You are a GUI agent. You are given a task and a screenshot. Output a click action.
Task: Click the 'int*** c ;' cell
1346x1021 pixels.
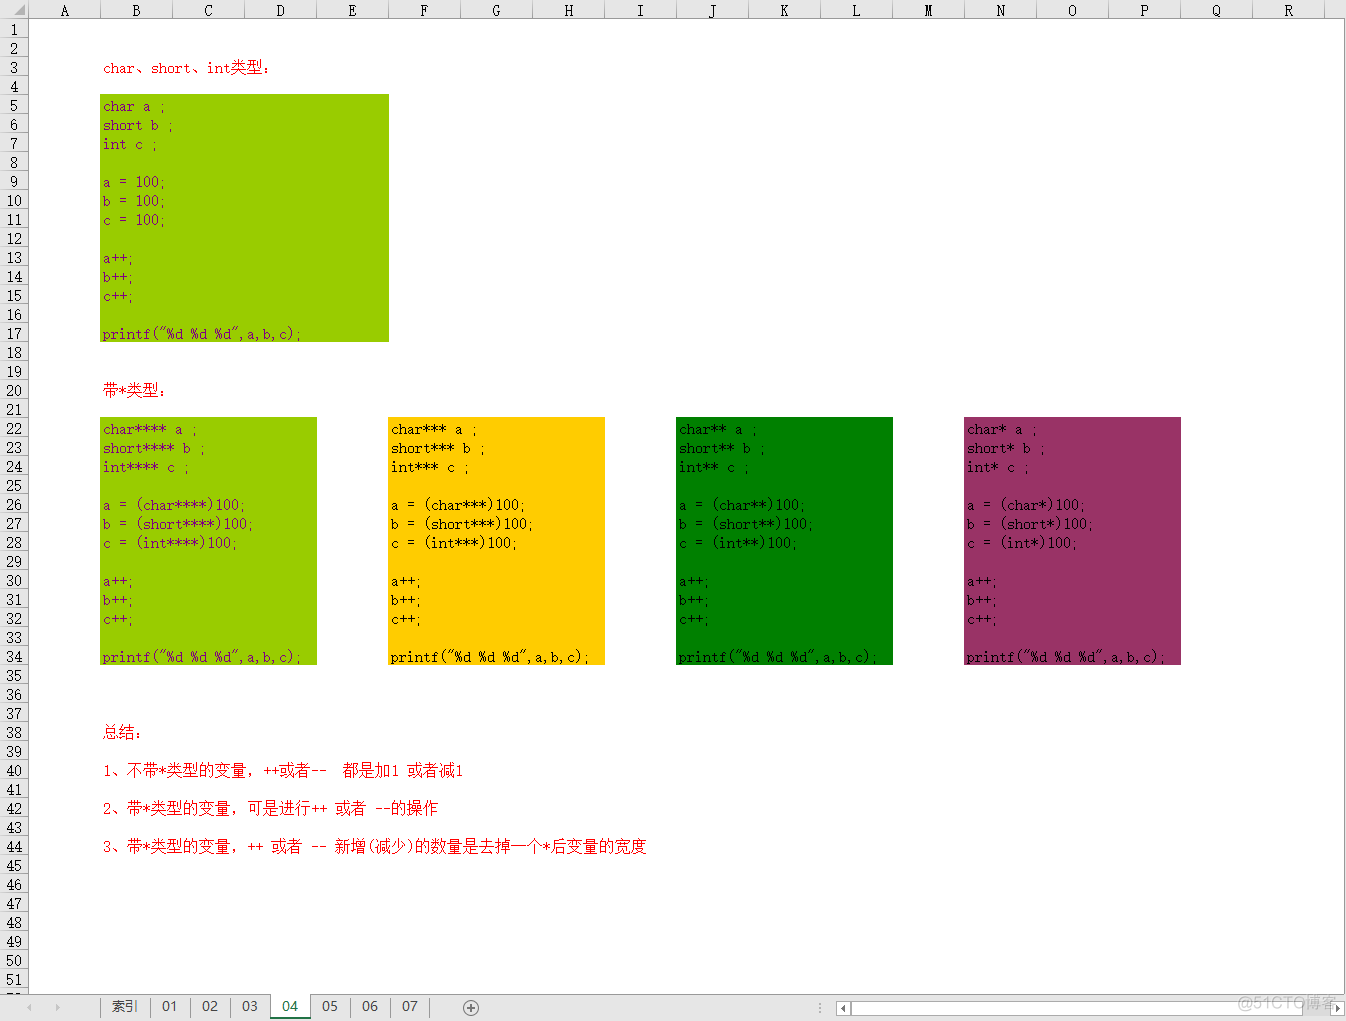click(430, 467)
